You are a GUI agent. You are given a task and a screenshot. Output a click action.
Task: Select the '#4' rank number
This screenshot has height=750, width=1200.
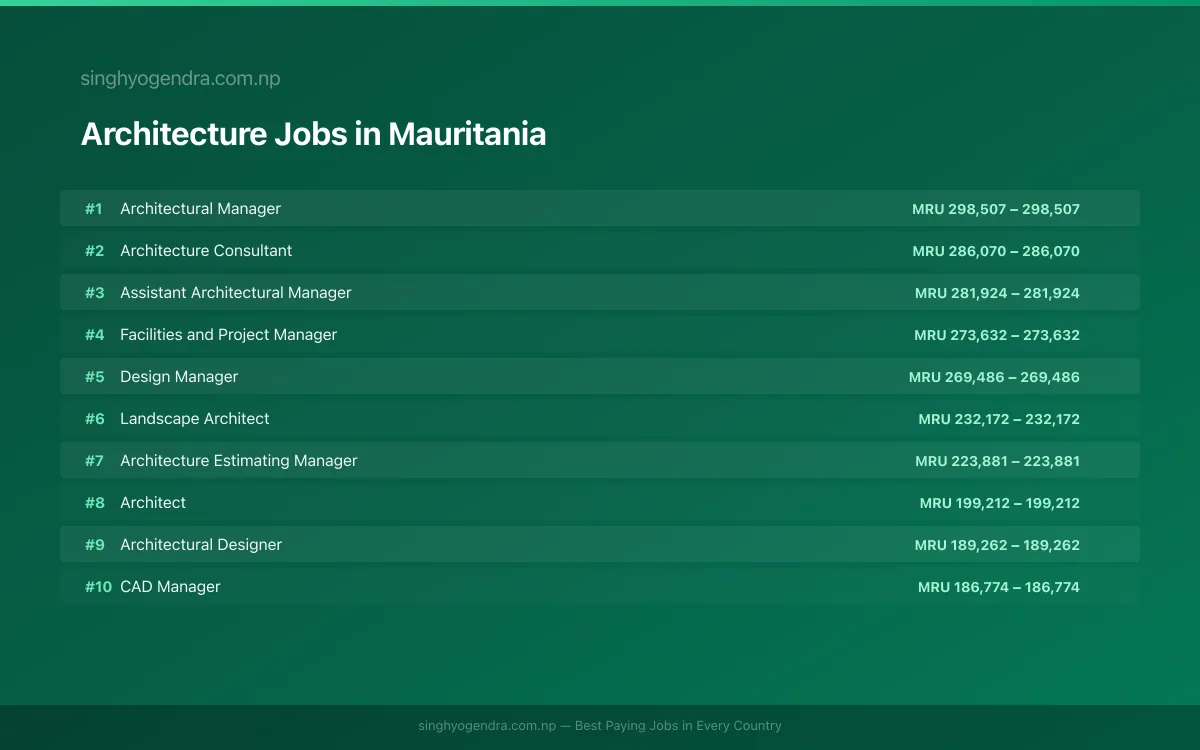point(94,335)
